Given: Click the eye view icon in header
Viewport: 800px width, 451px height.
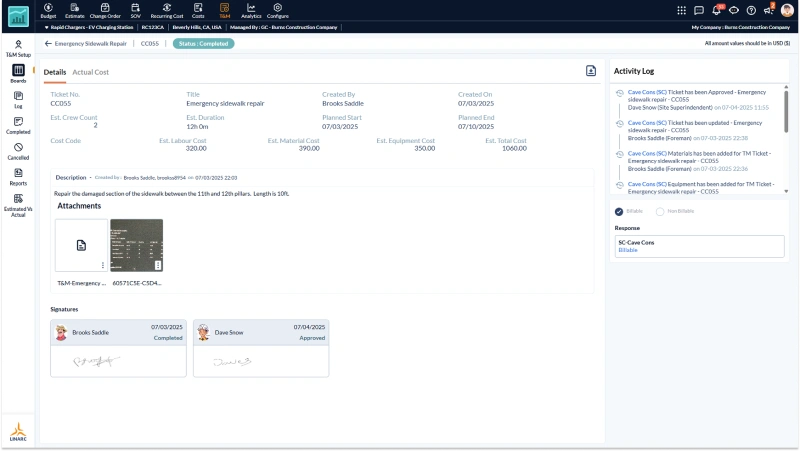Looking at the screenshot, I should (x=734, y=10).
